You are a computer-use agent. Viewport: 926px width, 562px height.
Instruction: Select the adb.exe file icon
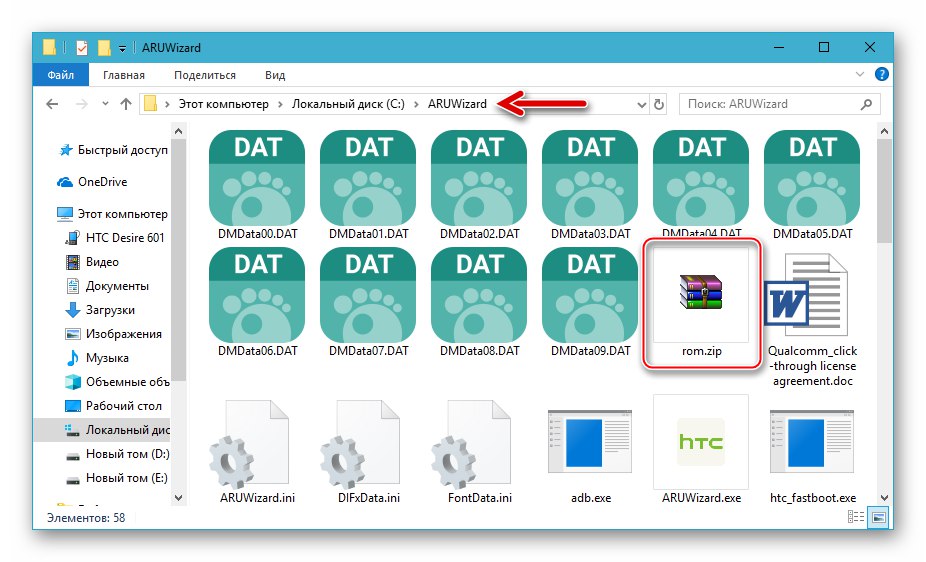(x=590, y=442)
